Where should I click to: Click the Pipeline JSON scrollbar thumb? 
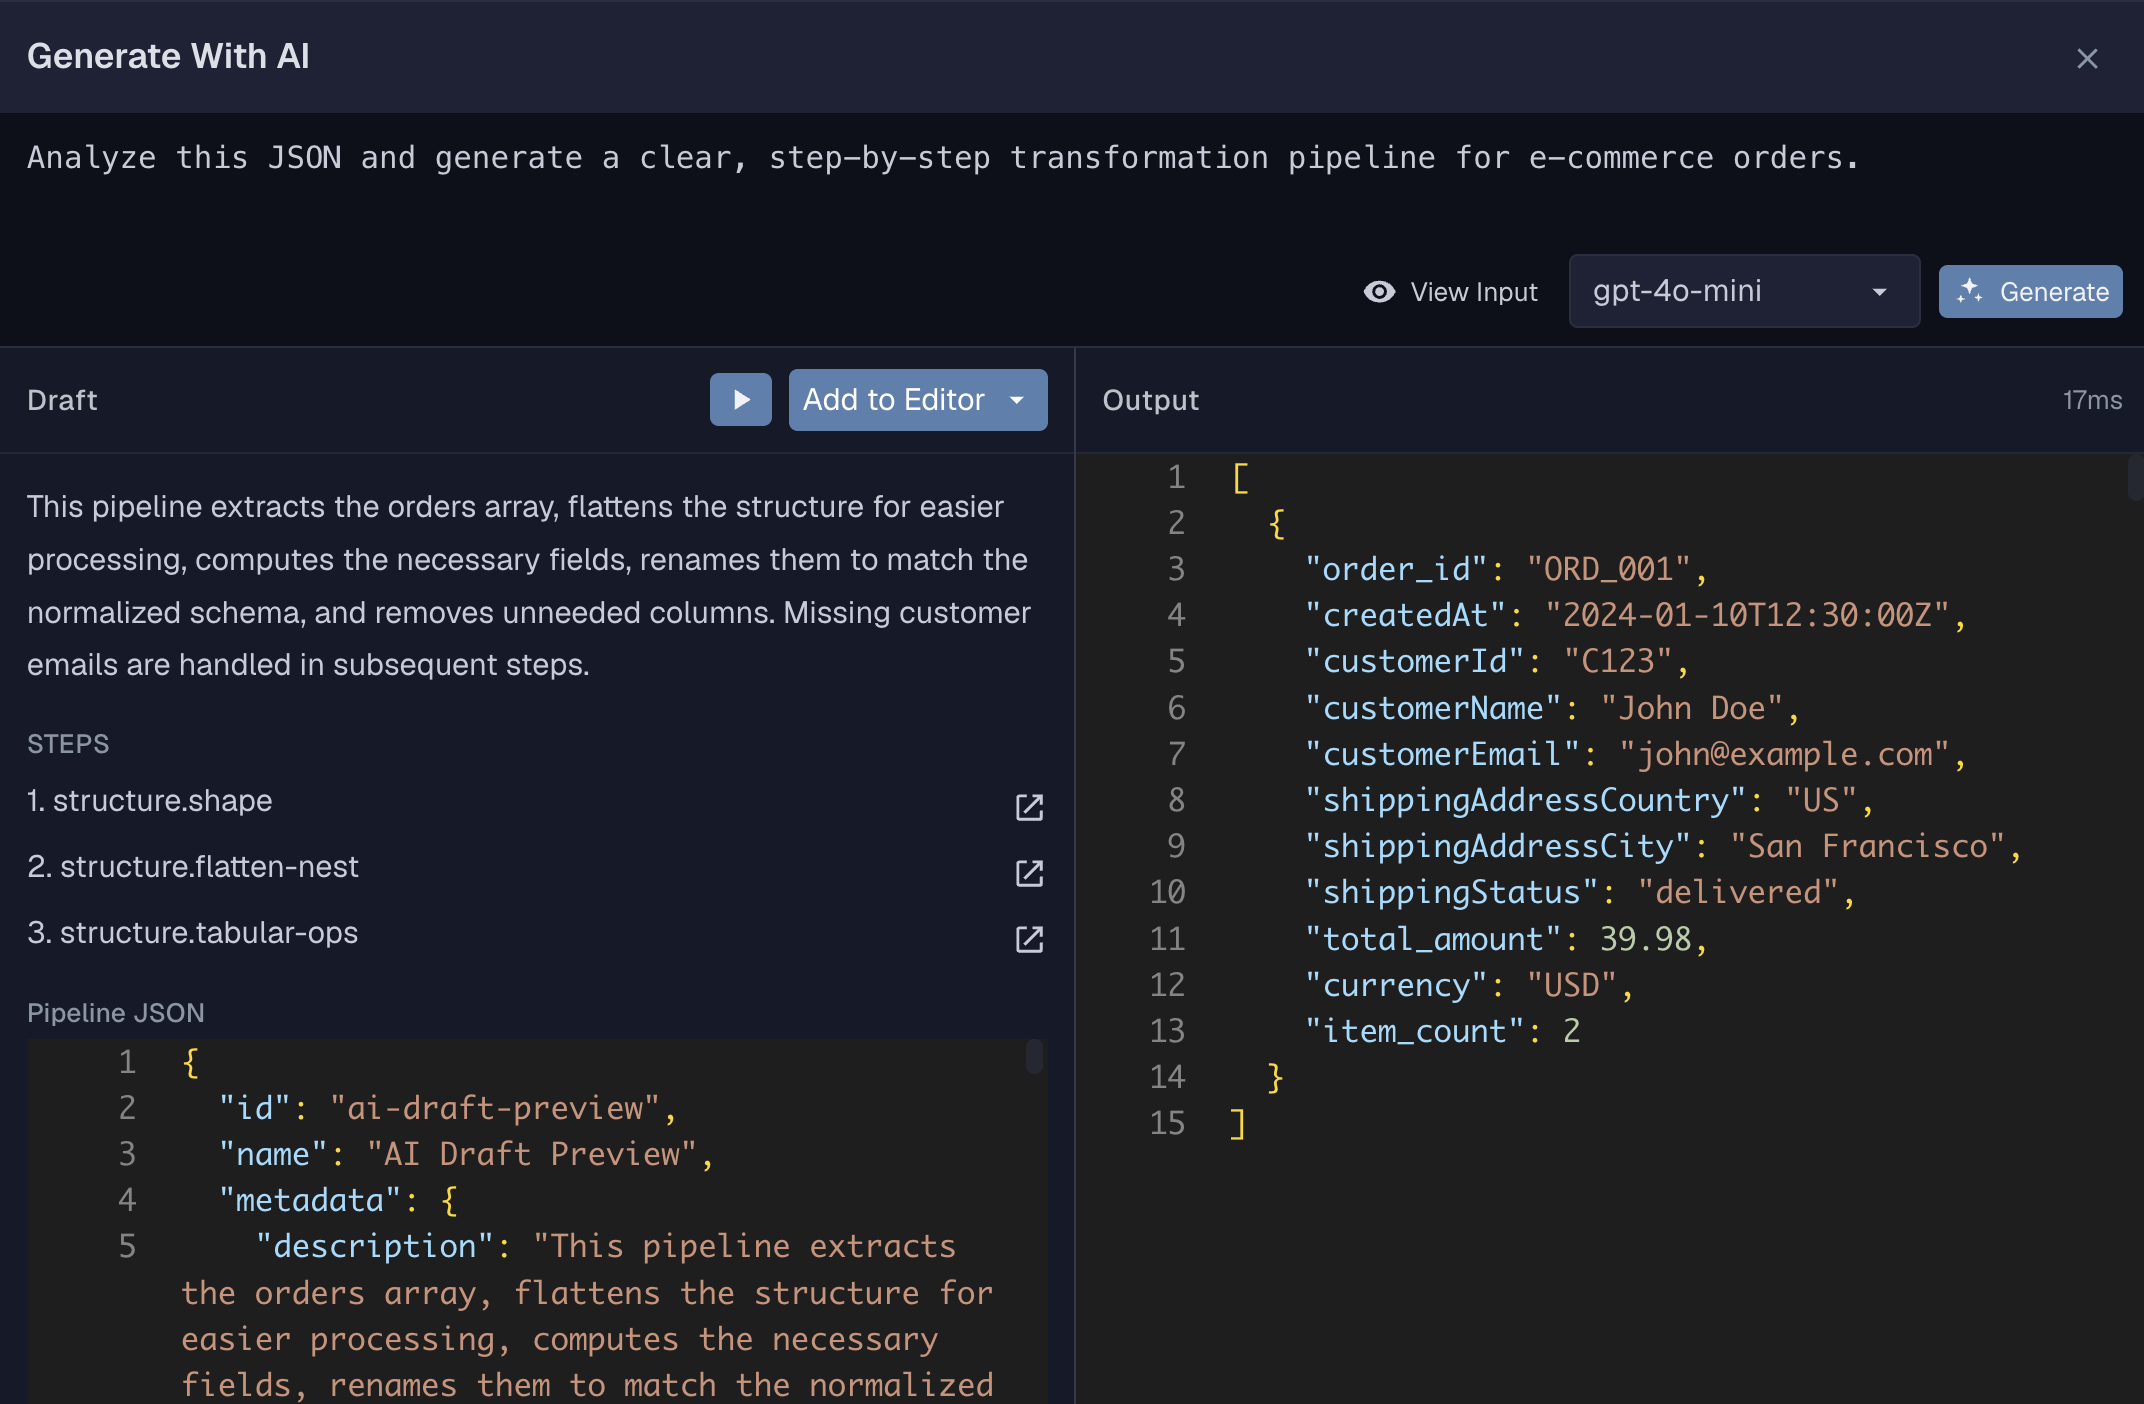tap(1034, 1057)
